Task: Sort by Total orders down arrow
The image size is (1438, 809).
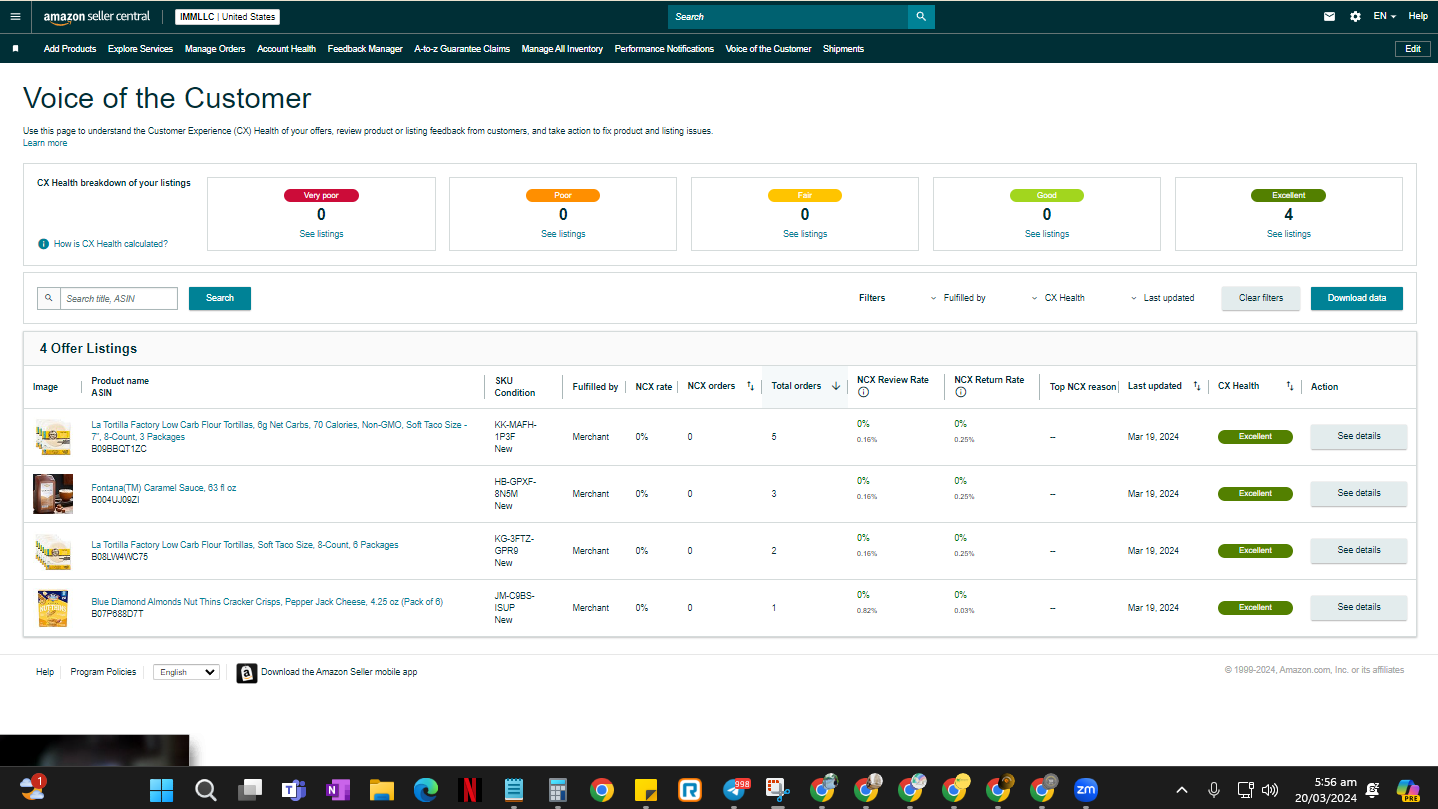Action: [836, 386]
